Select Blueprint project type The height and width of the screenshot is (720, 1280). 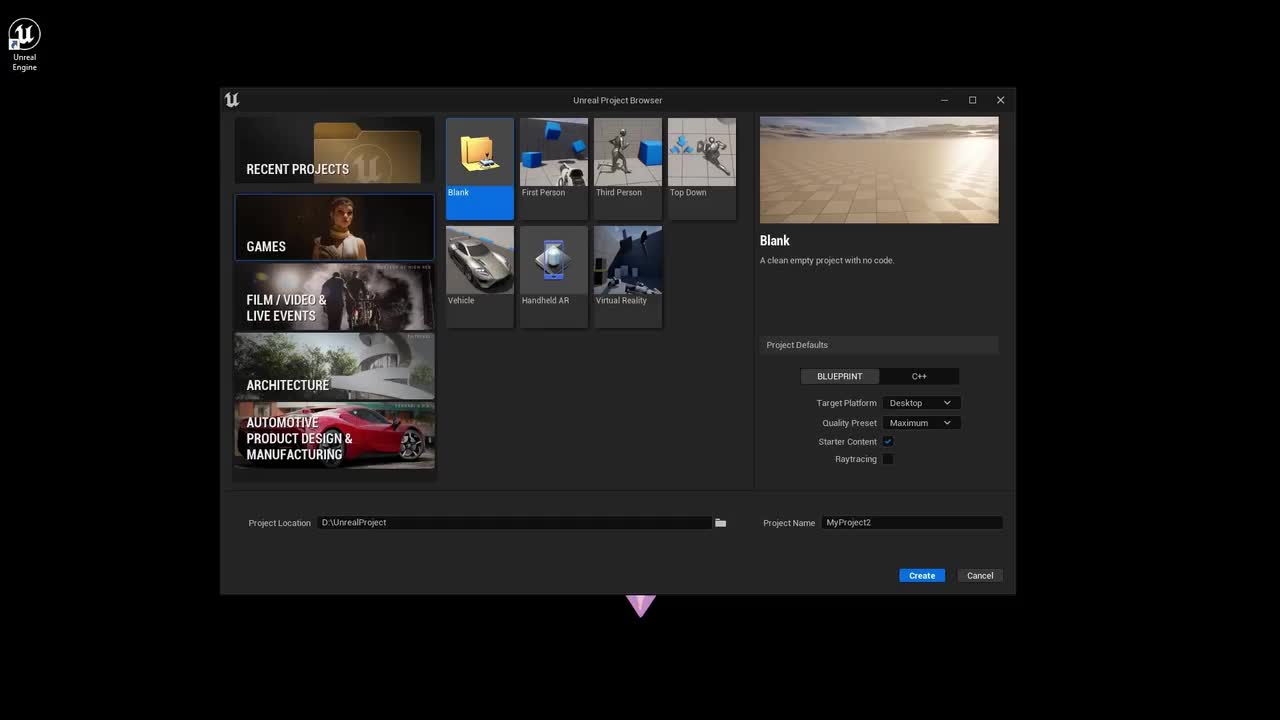(840, 376)
